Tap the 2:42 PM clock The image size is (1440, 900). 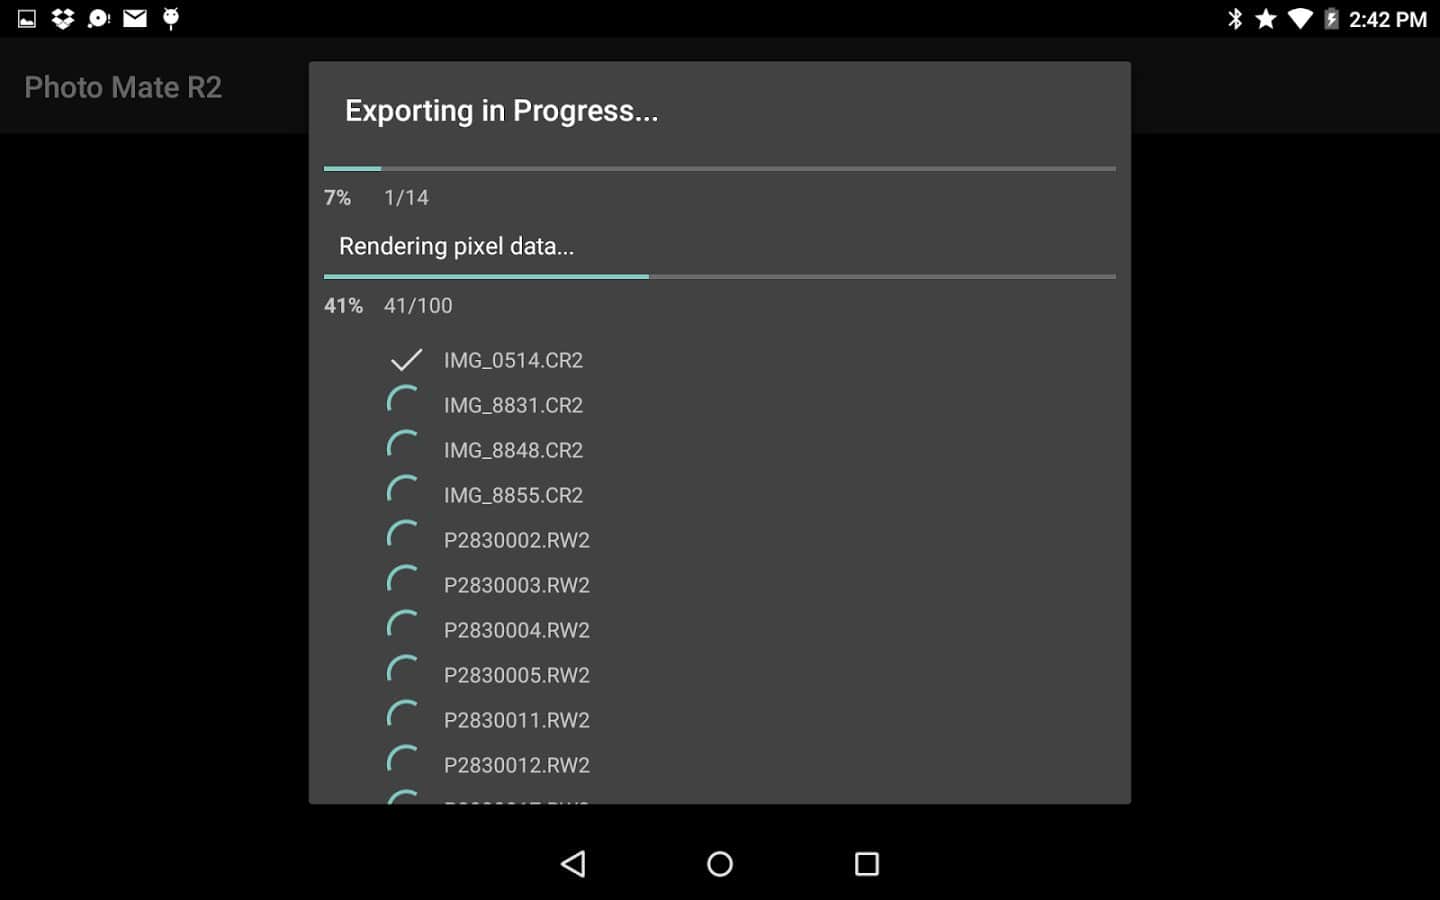[x=1387, y=19]
